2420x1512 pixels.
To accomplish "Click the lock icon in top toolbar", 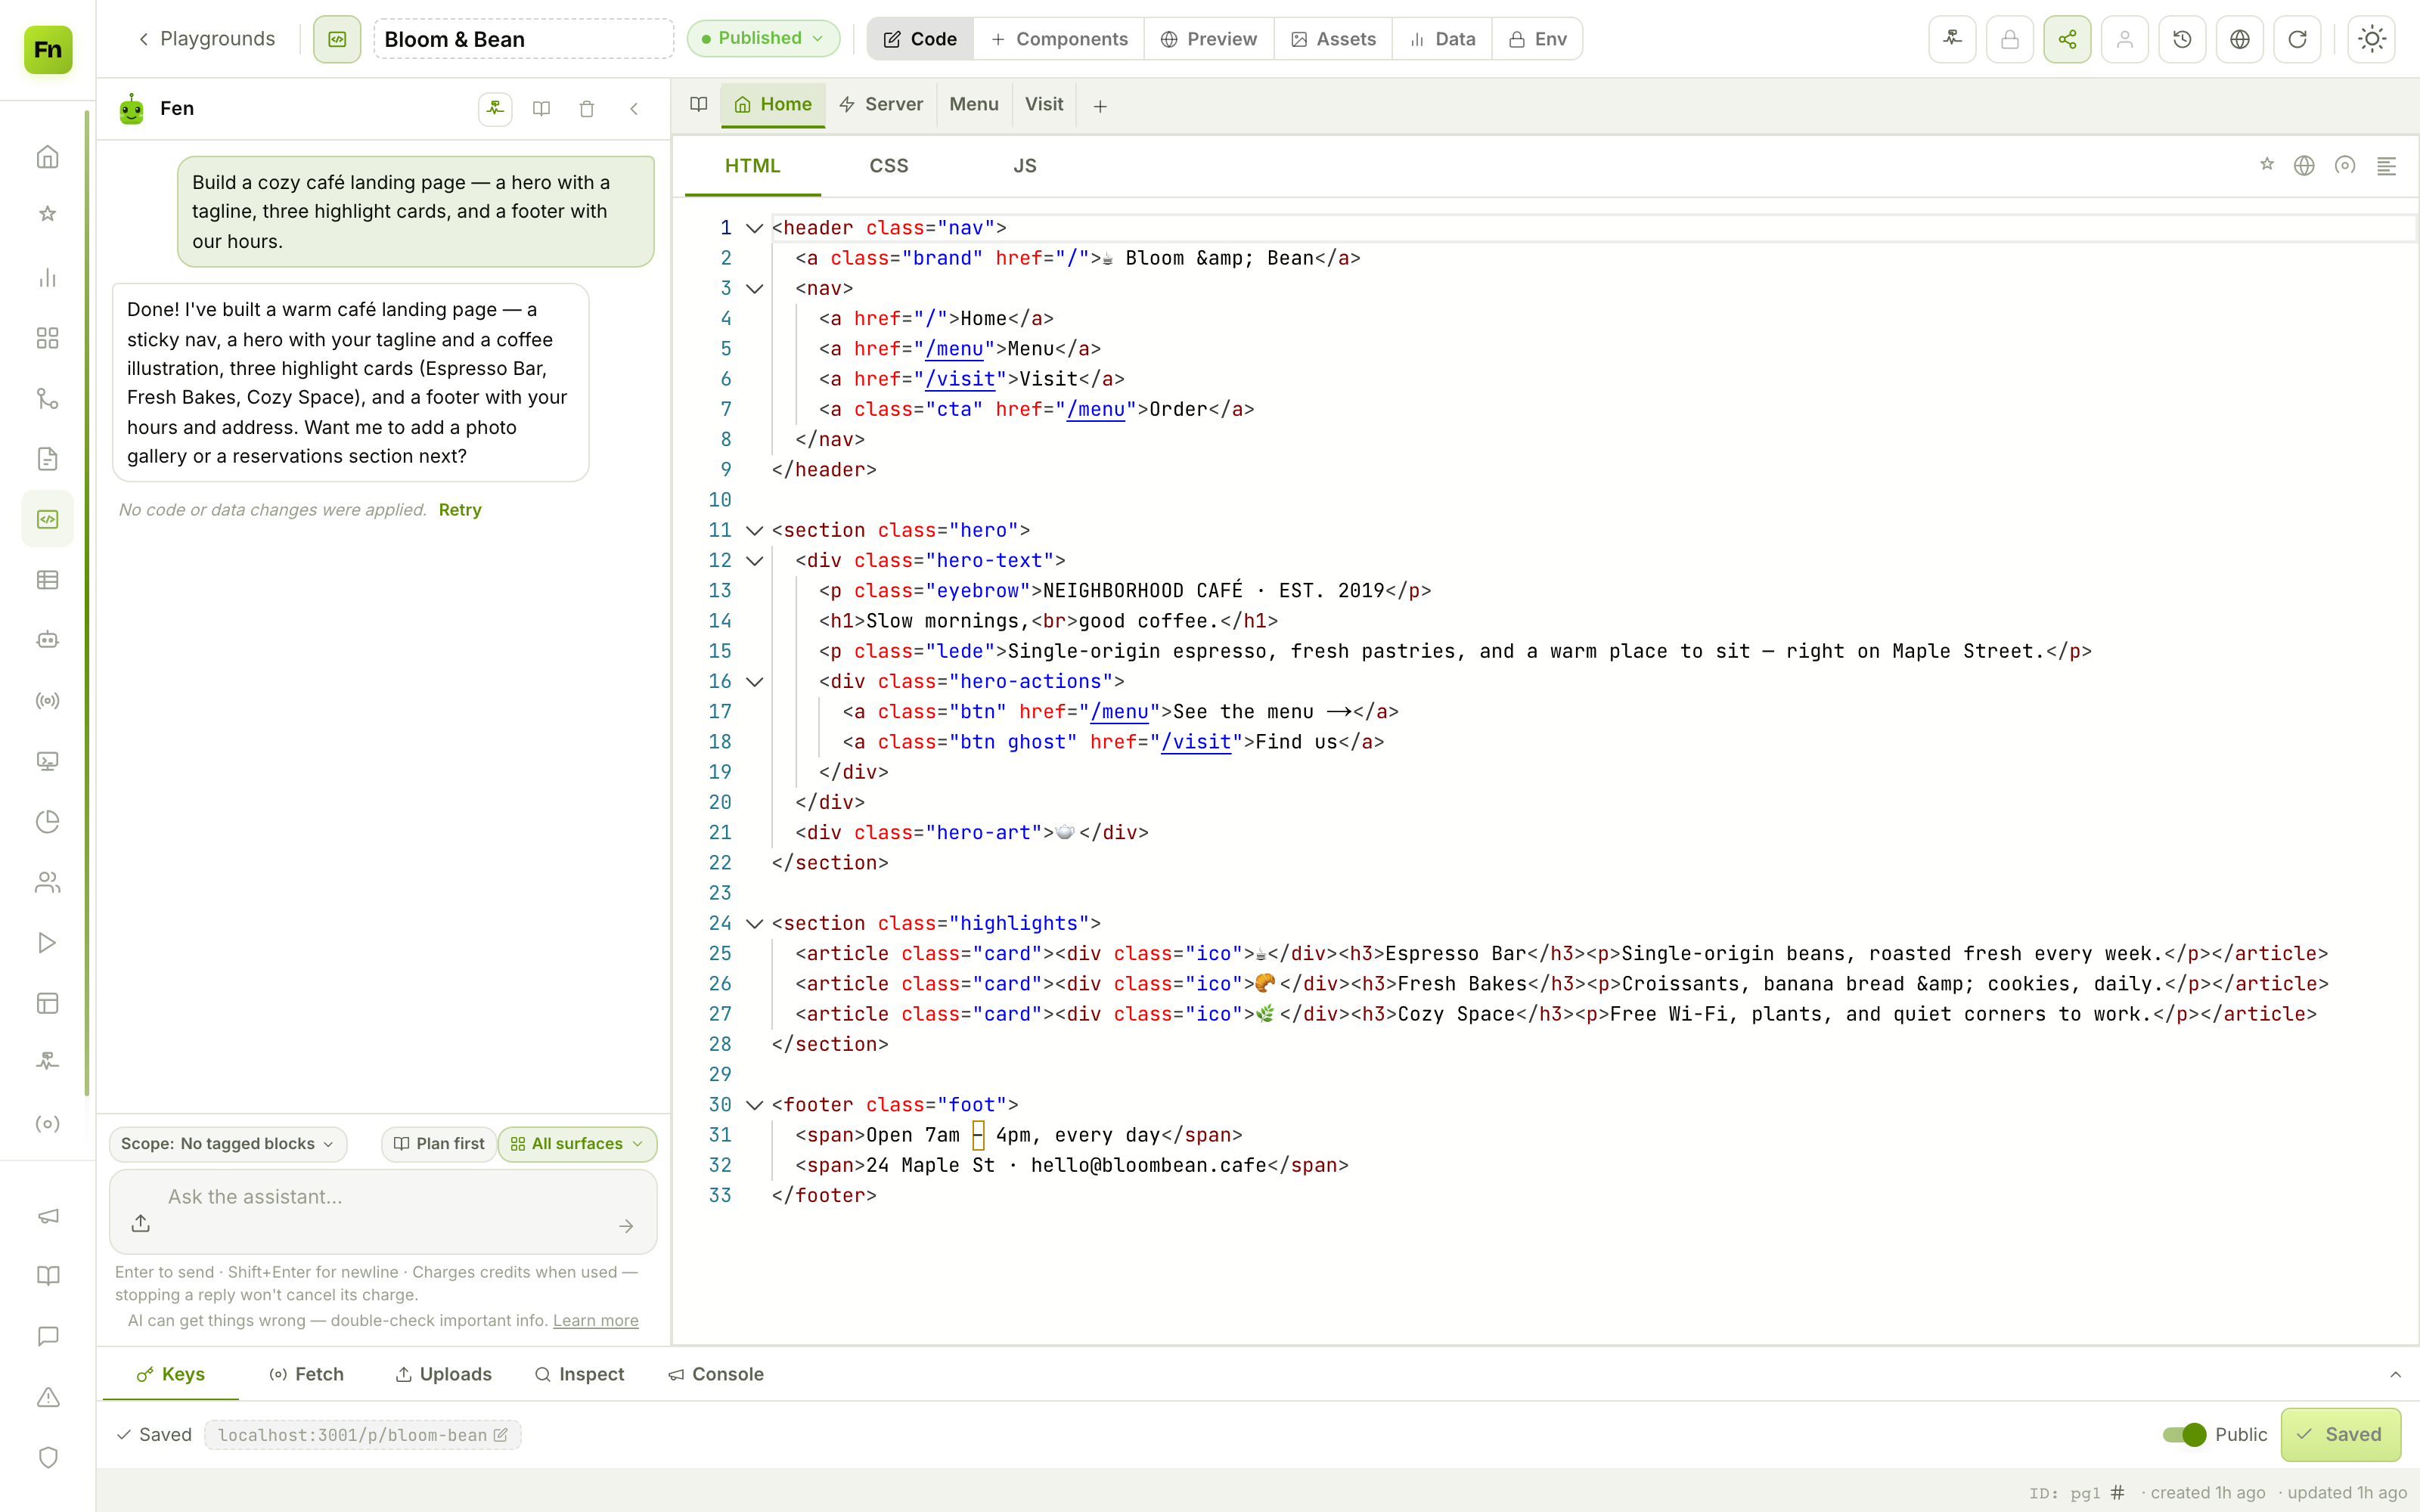I will [2010, 39].
